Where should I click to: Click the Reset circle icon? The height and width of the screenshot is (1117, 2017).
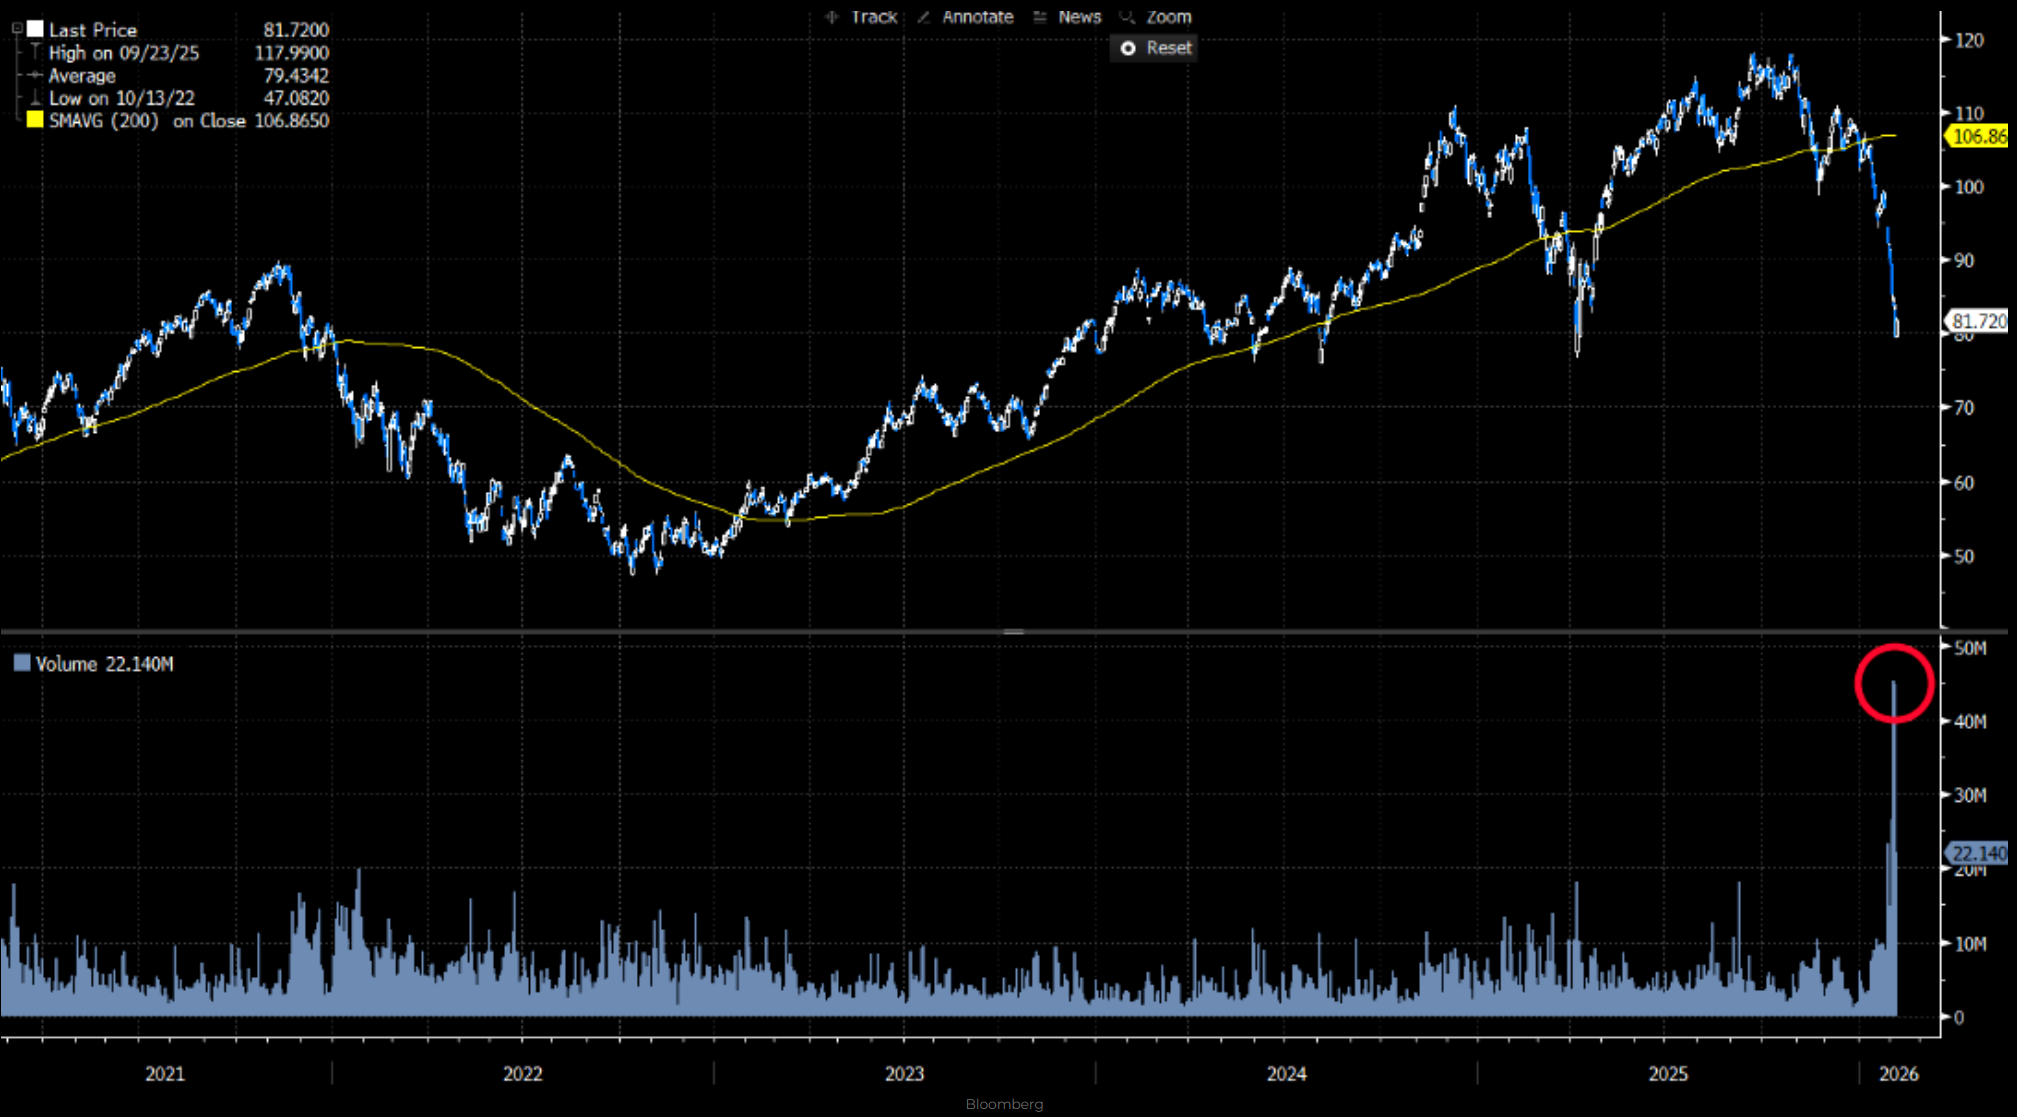[1128, 48]
